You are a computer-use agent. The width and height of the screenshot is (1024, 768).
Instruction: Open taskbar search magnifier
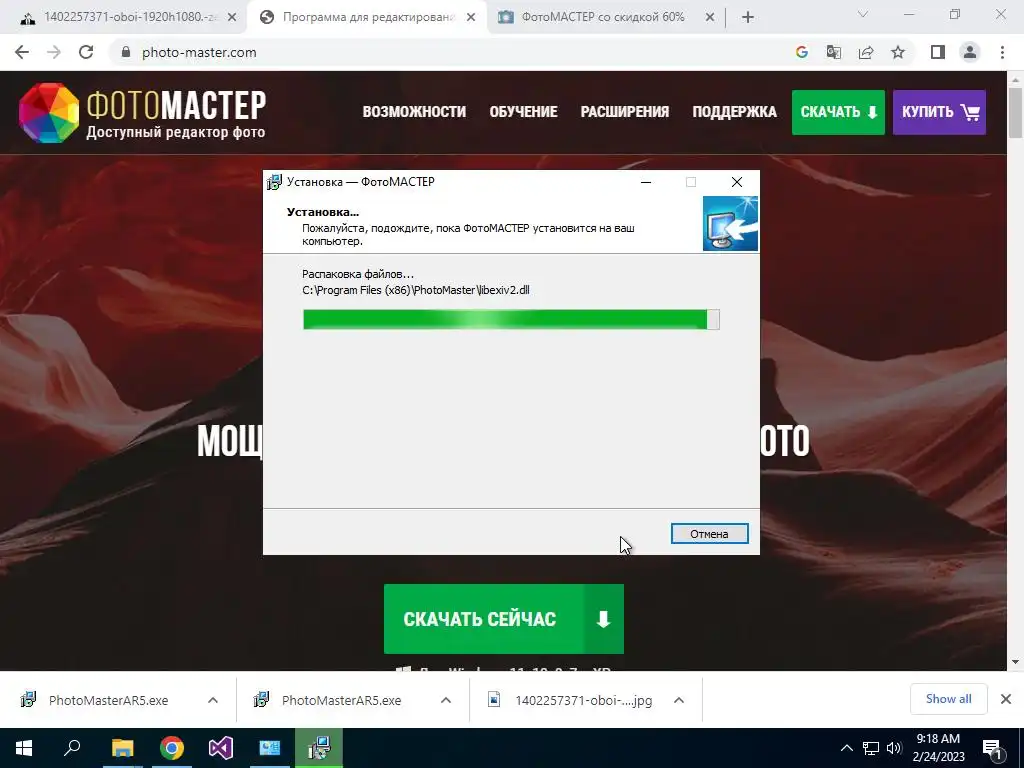point(72,748)
